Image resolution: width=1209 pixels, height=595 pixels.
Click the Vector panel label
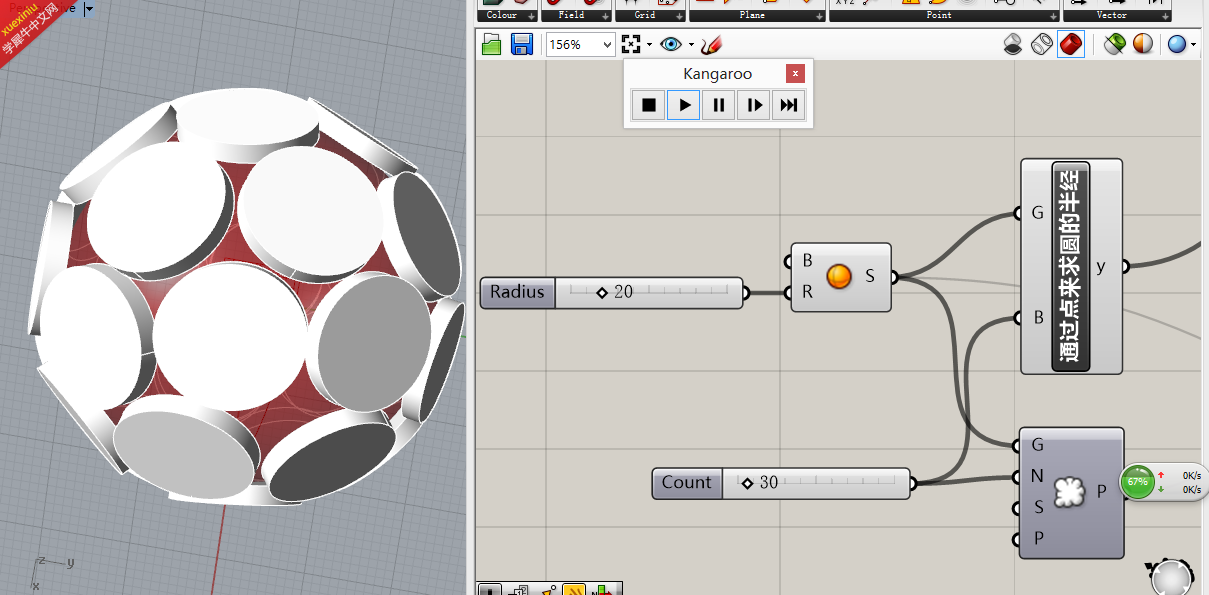coord(1112,15)
